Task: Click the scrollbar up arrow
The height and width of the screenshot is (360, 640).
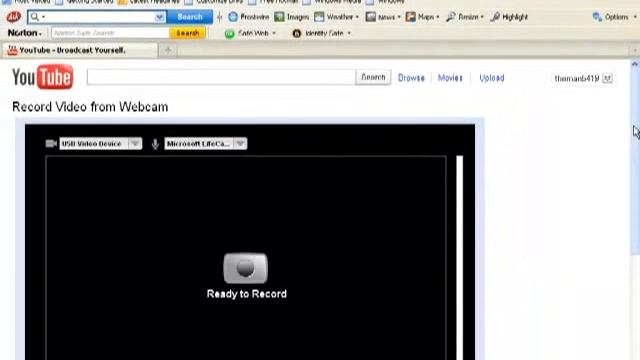Action: pos(635,64)
